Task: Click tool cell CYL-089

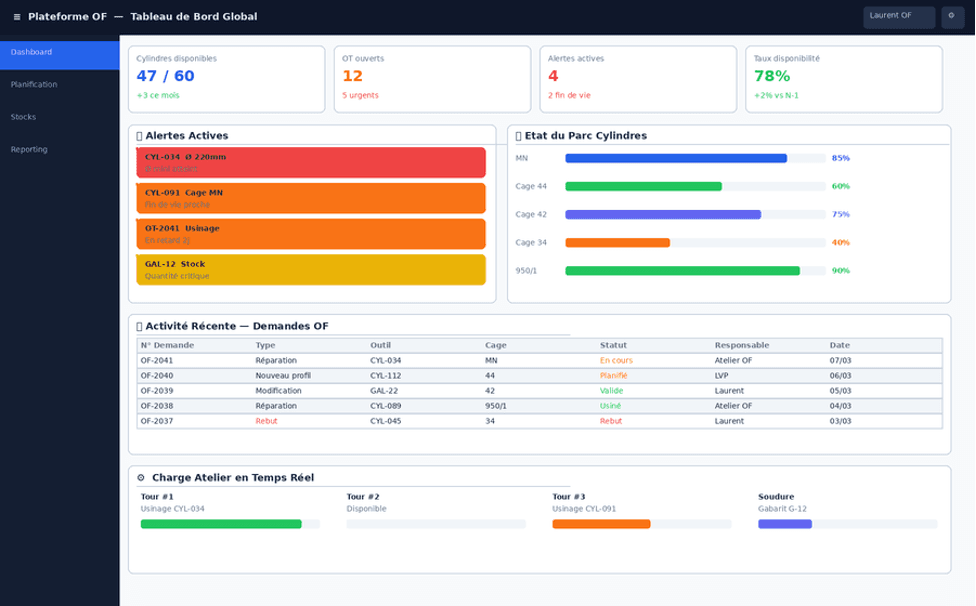Action: pos(385,406)
